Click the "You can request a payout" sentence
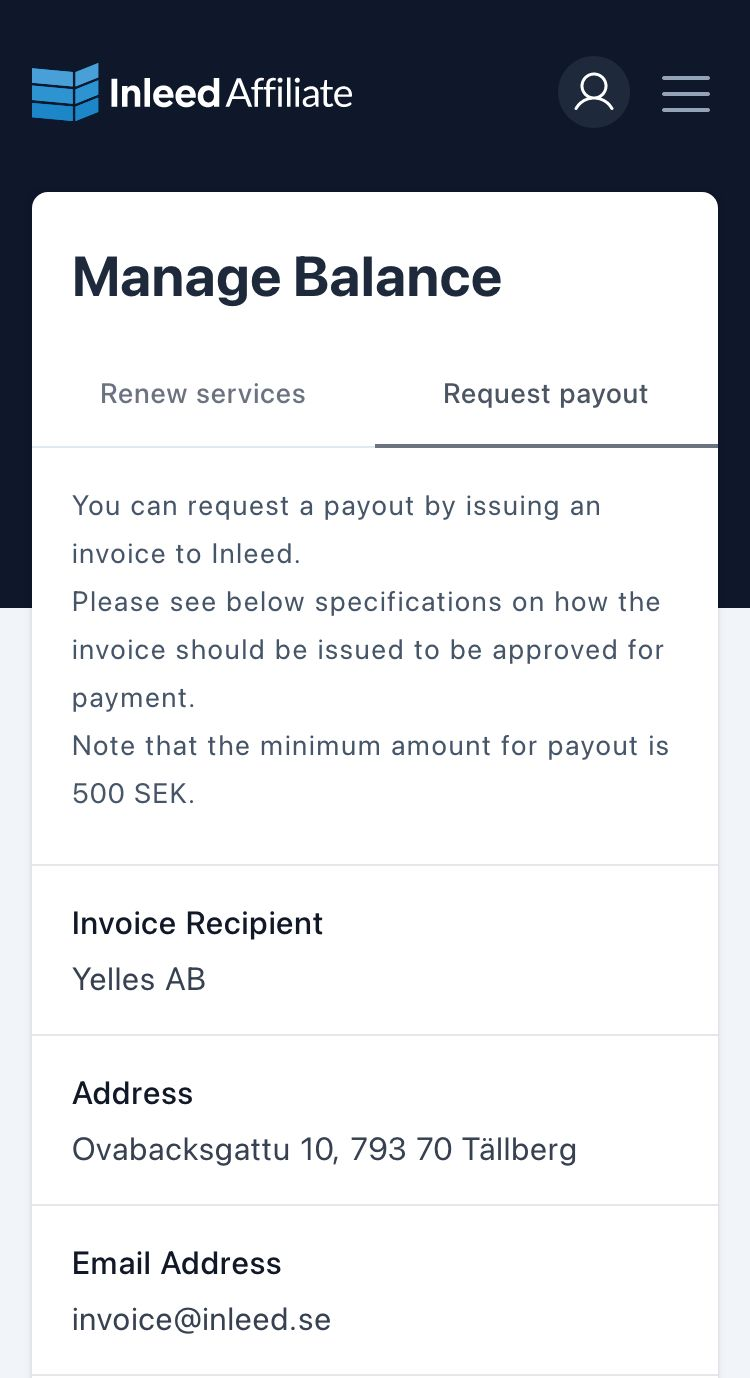Screen dimensions: 750x1378 336,506
